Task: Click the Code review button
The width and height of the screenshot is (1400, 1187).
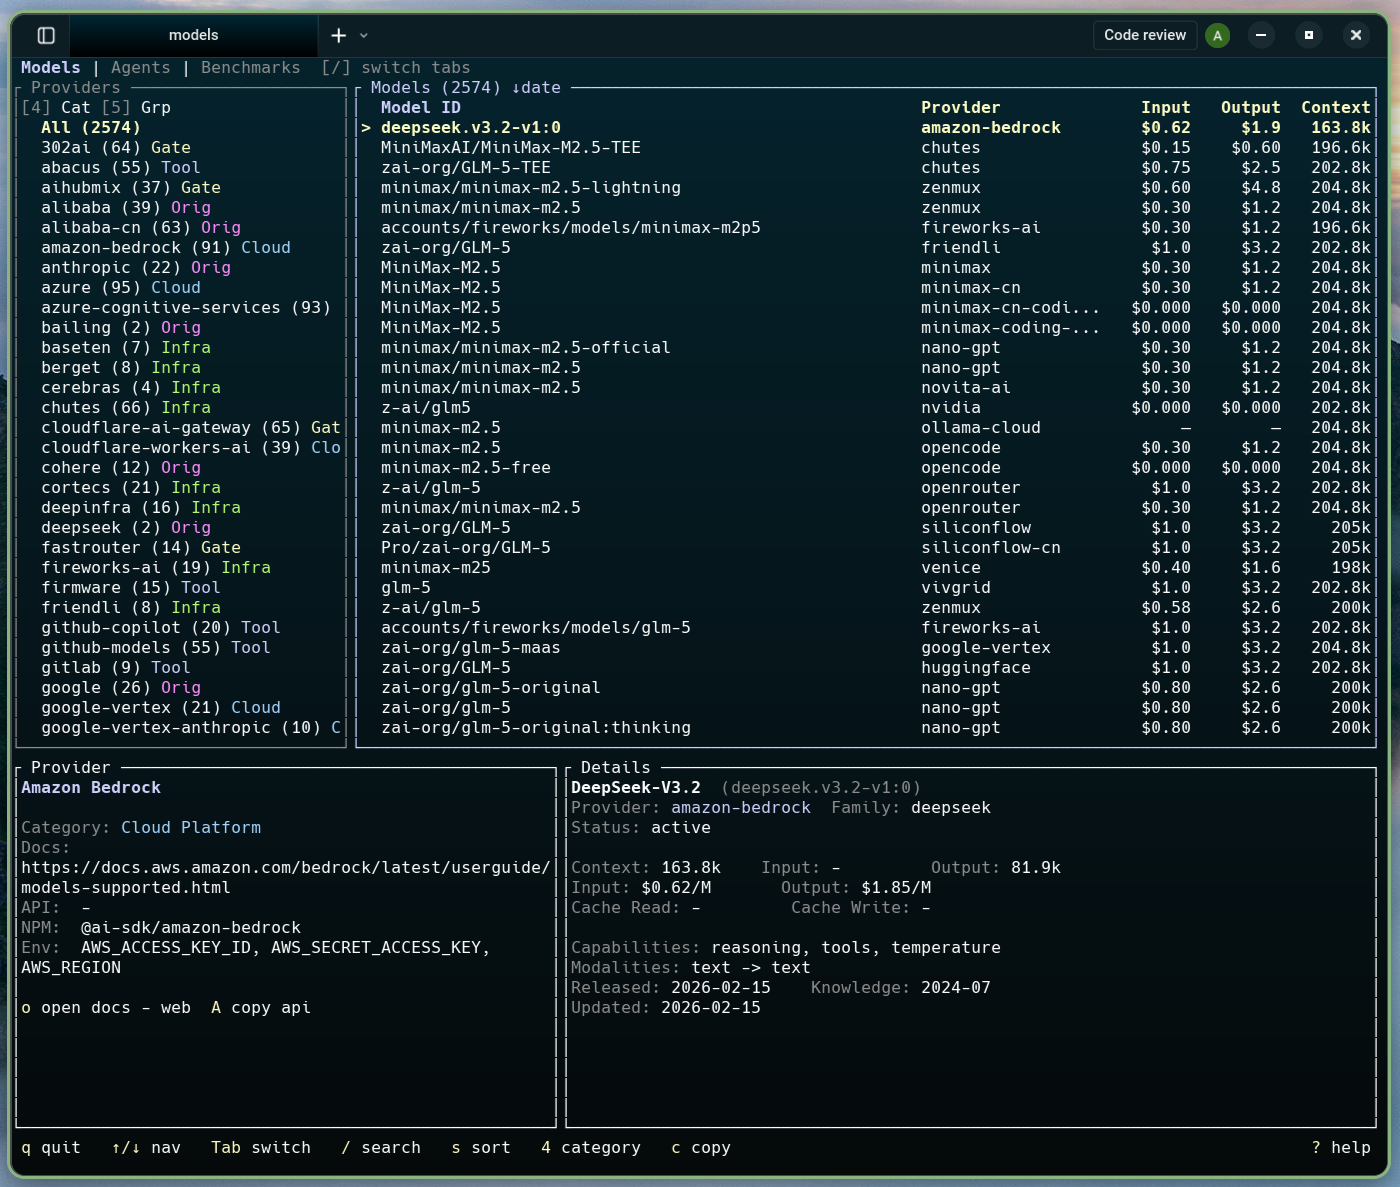Action: click(x=1144, y=34)
